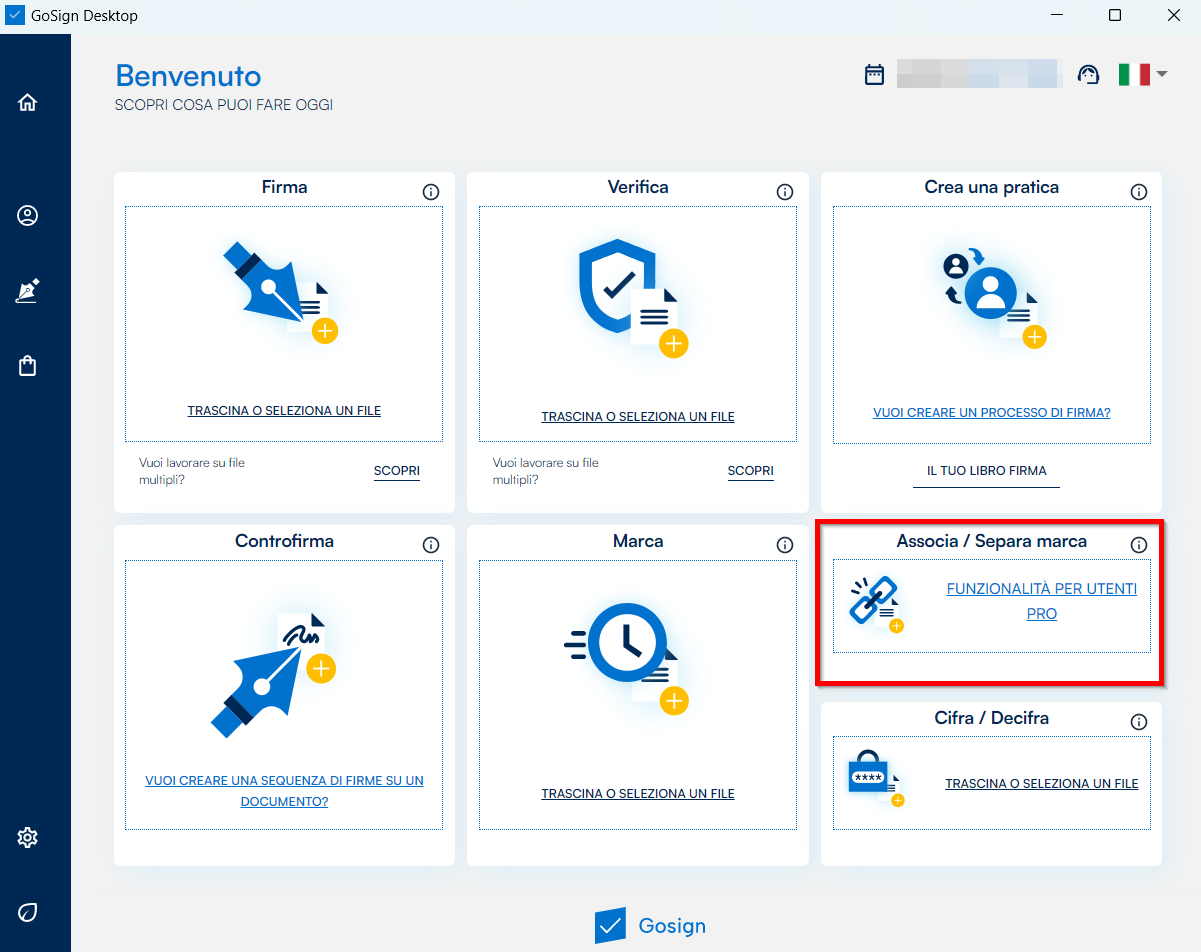The width and height of the screenshot is (1201, 952).
Task: Click the leaf icon in sidebar
Action: click(x=28, y=912)
